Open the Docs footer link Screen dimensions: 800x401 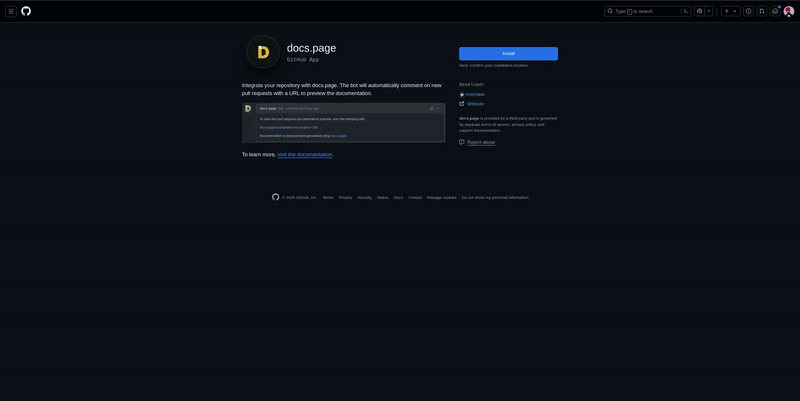[398, 197]
